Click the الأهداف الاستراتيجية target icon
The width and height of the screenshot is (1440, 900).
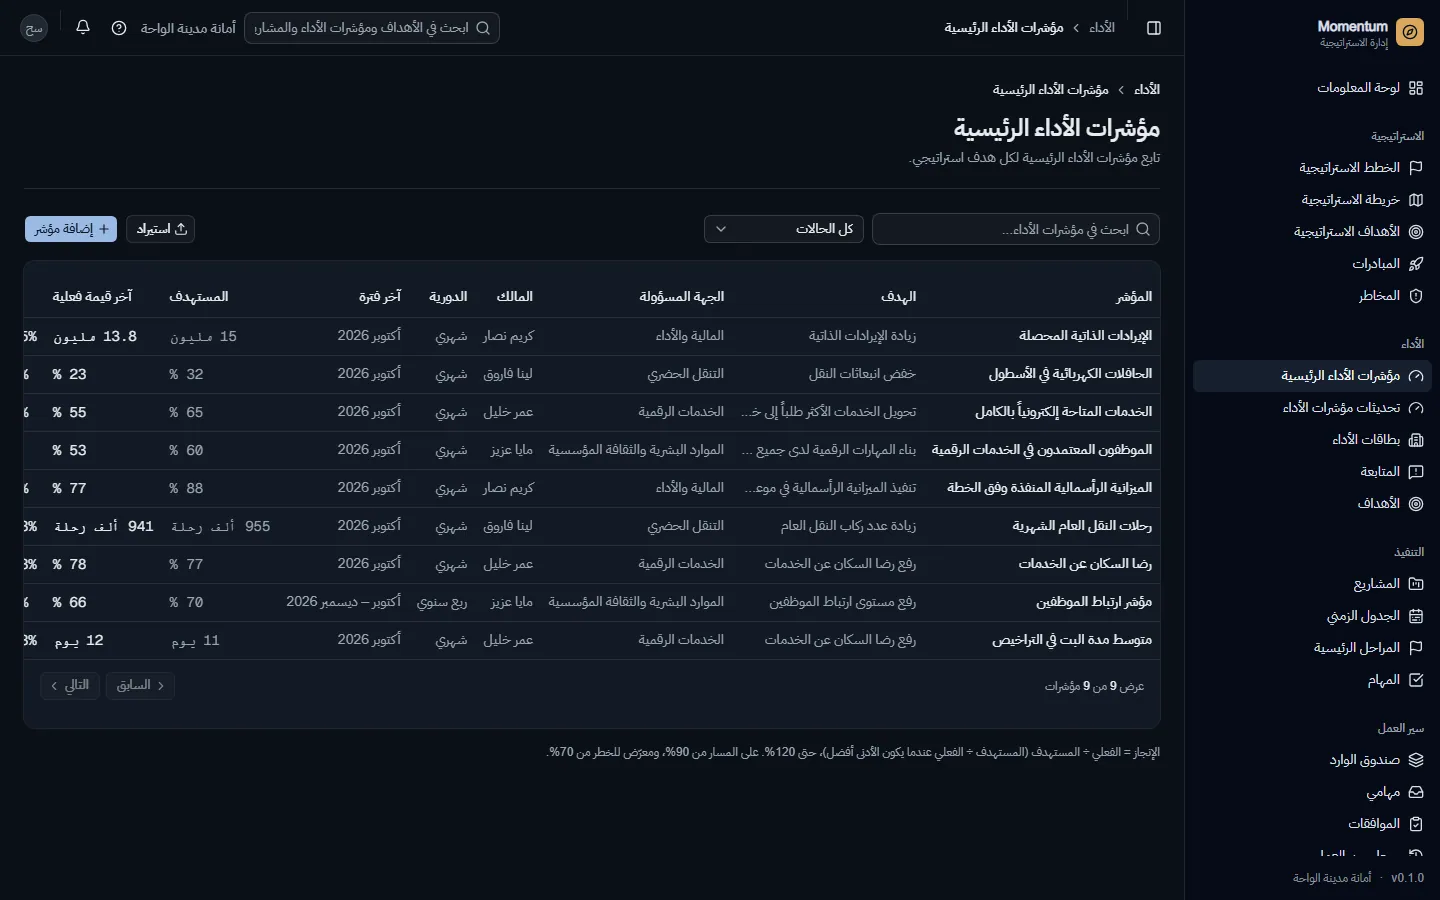click(1416, 232)
